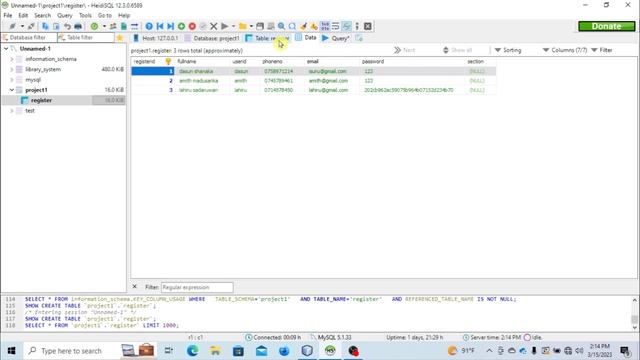Expand the test database node

tap(12, 111)
